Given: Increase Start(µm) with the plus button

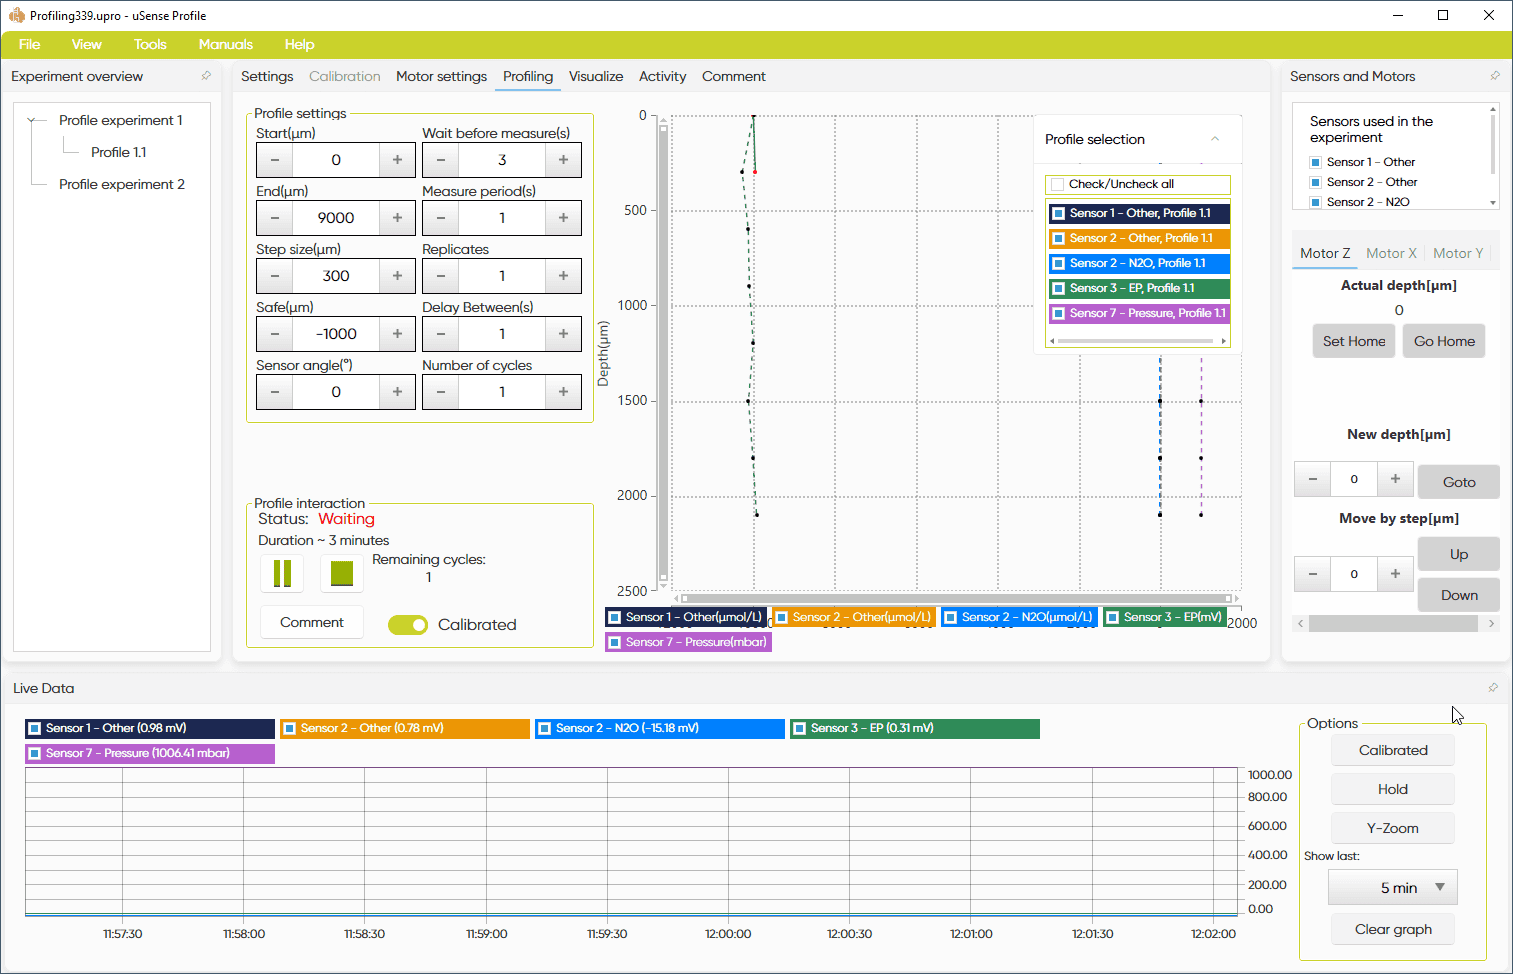Looking at the screenshot, I should pos(397,160).
